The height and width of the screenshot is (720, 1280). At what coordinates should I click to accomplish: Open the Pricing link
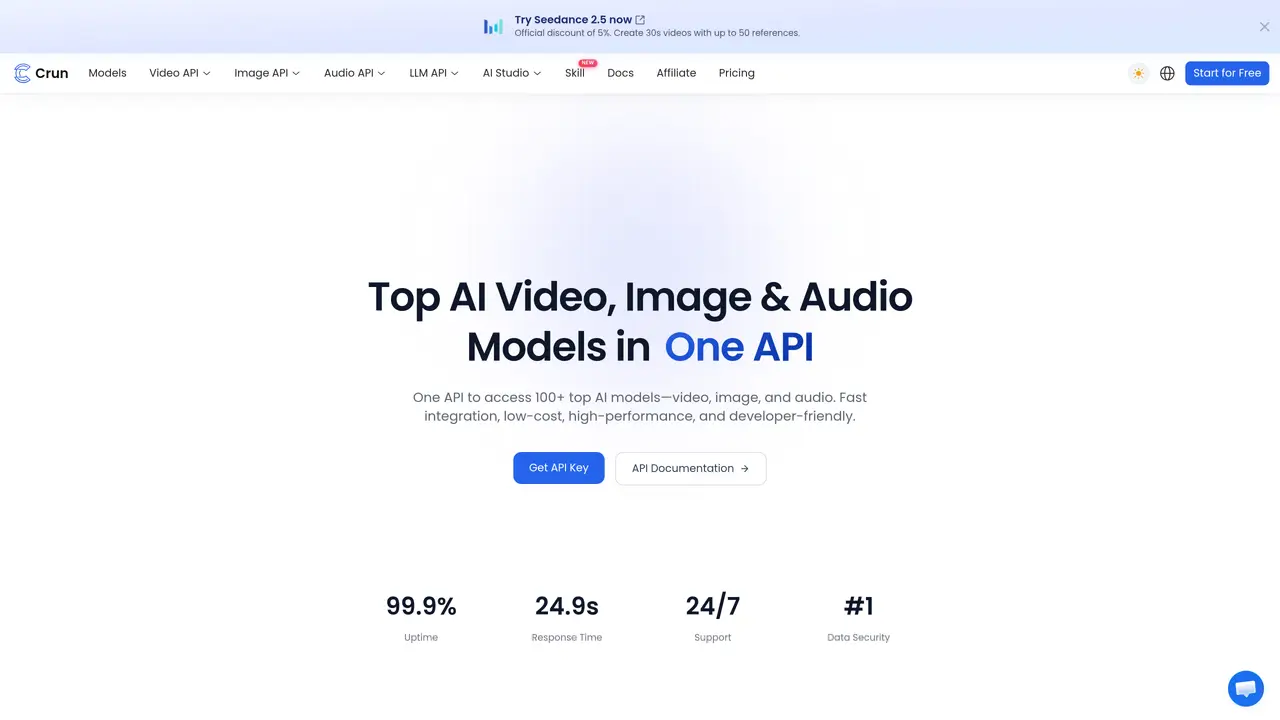[737, 73]
